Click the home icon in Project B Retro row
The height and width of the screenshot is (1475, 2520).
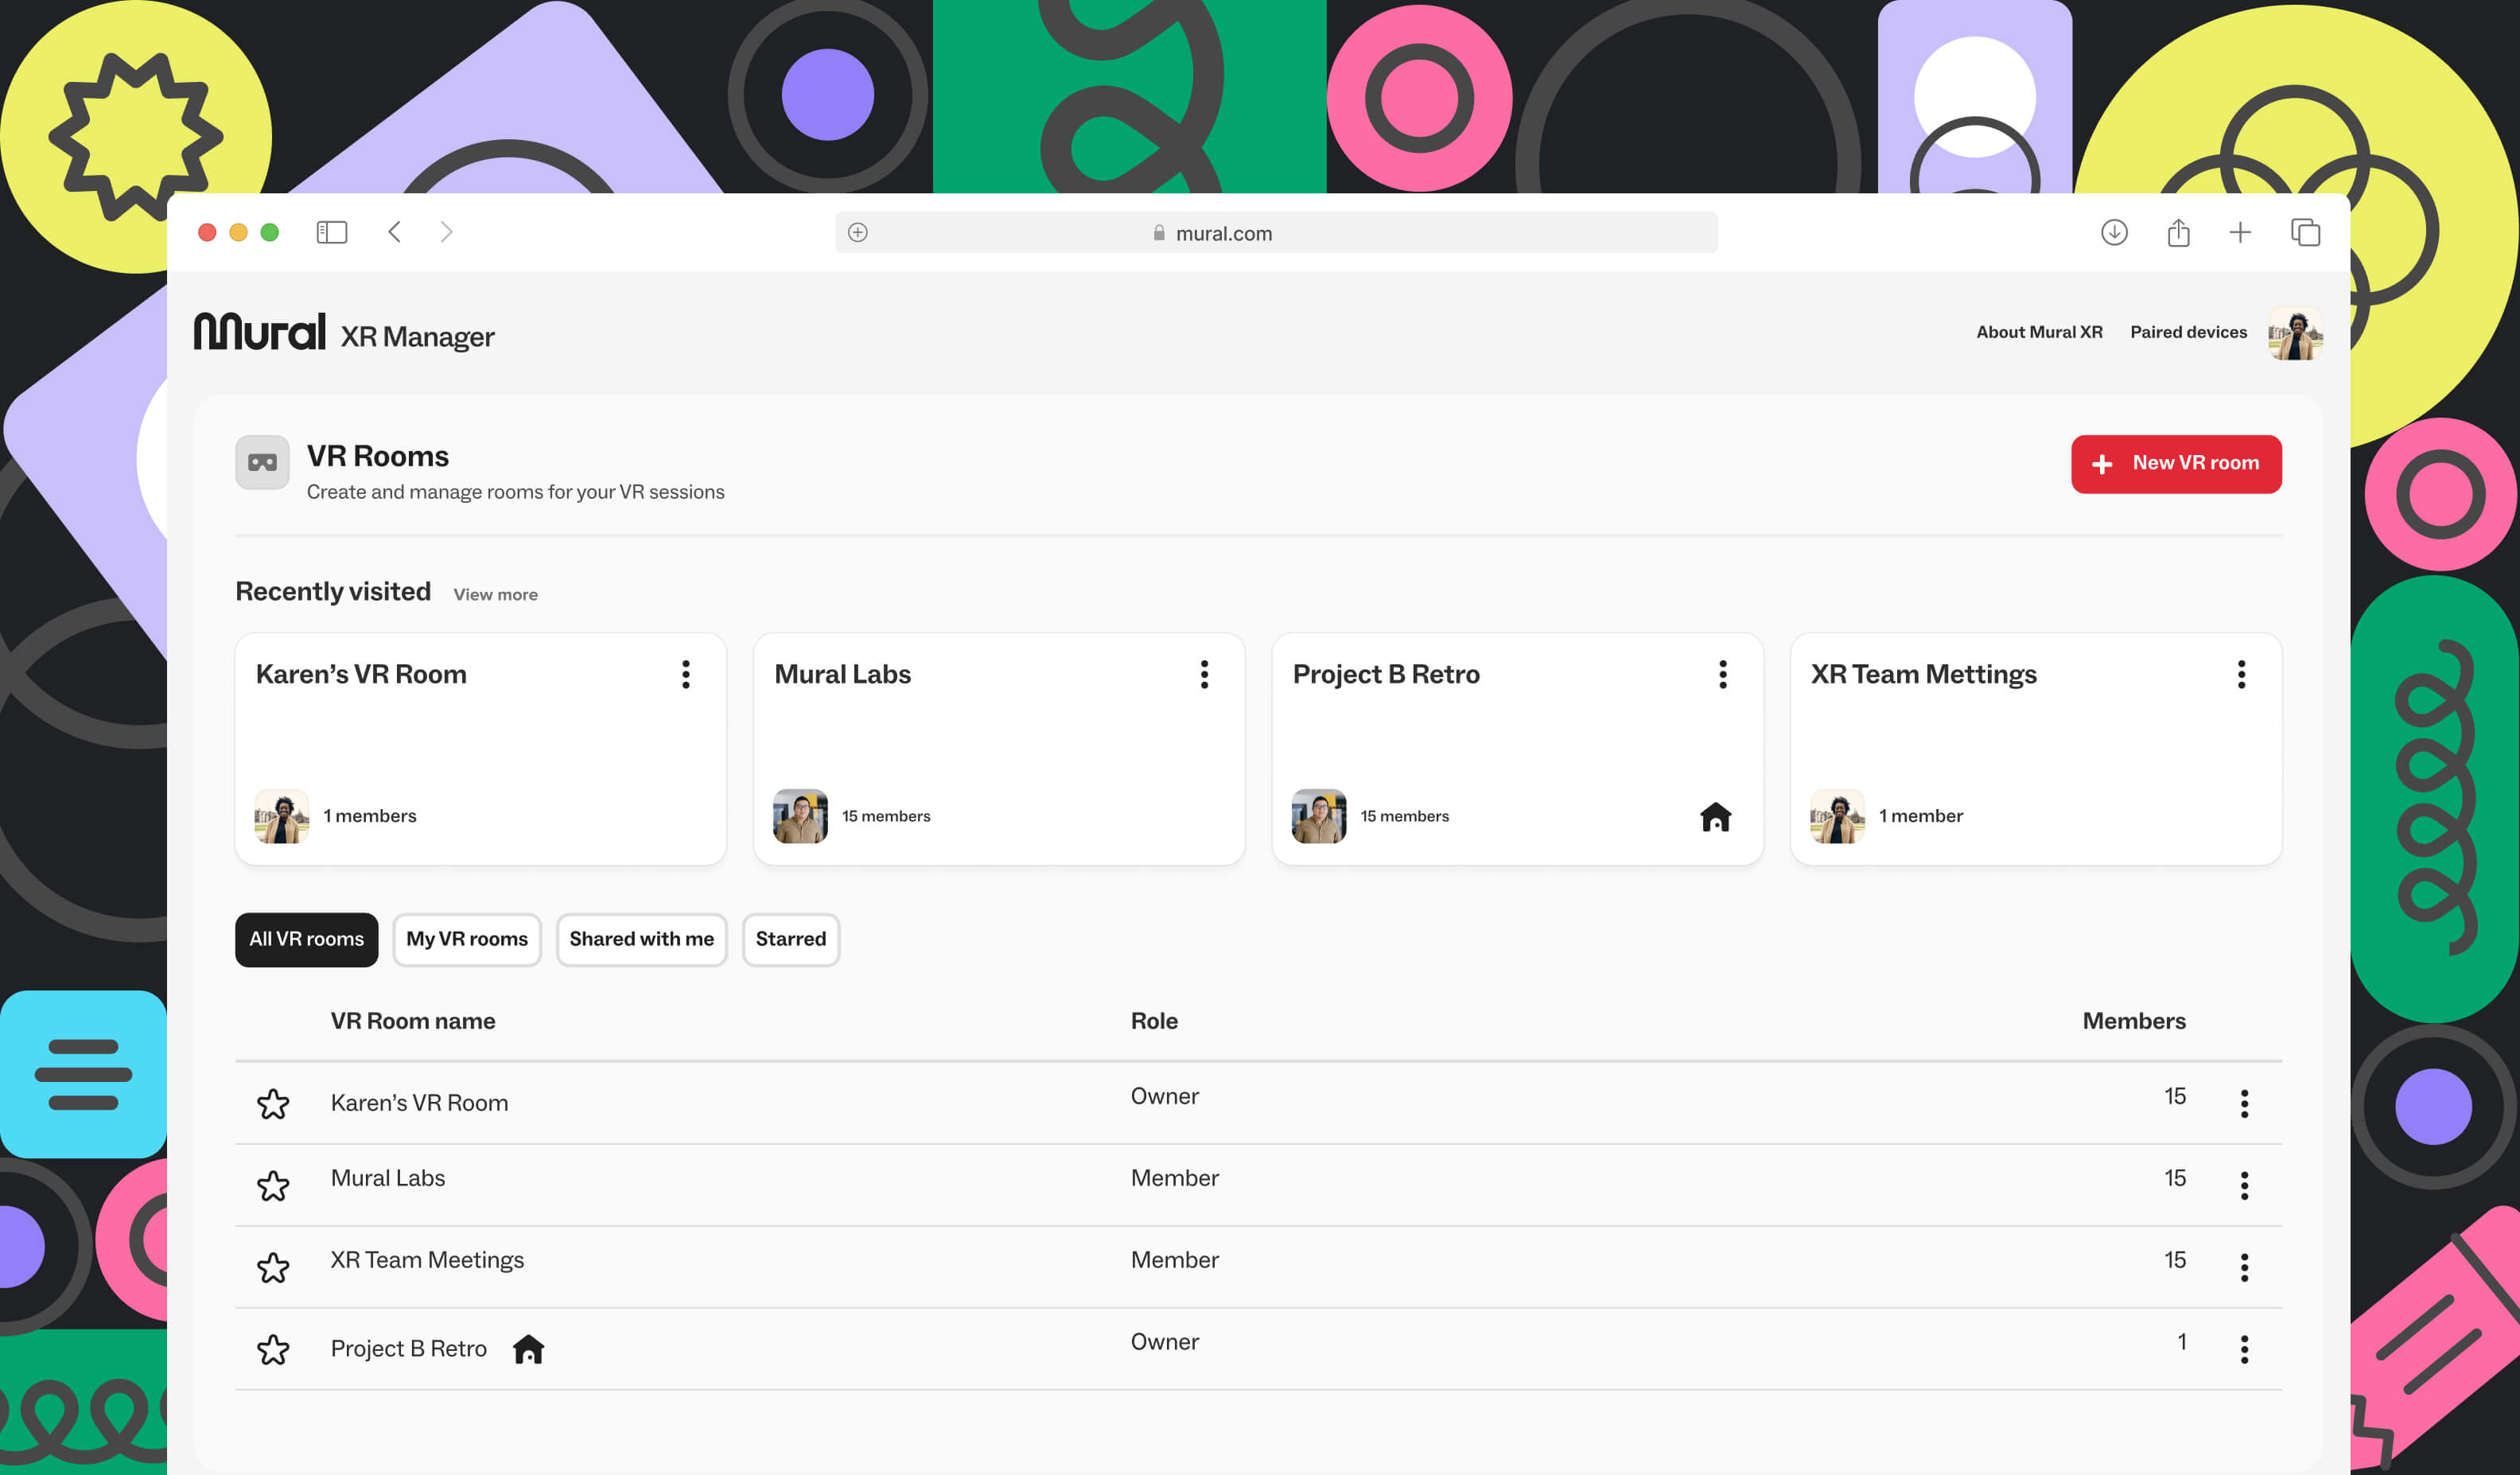coord(529,1349)
